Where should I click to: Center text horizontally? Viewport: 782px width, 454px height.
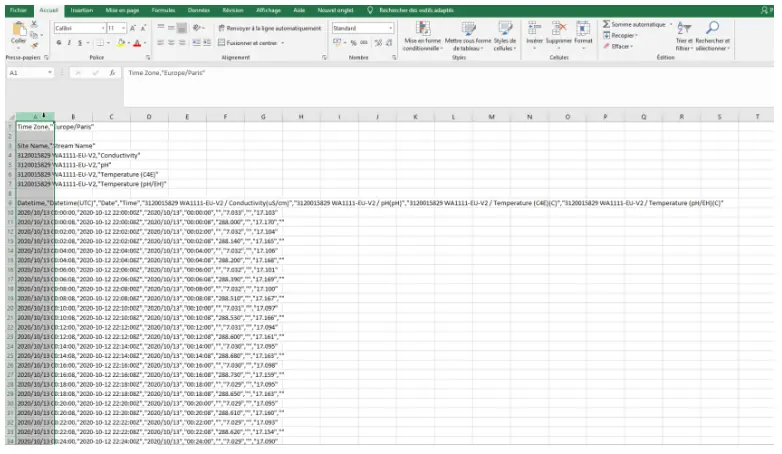pyautogui.click(x=171, y=43)
